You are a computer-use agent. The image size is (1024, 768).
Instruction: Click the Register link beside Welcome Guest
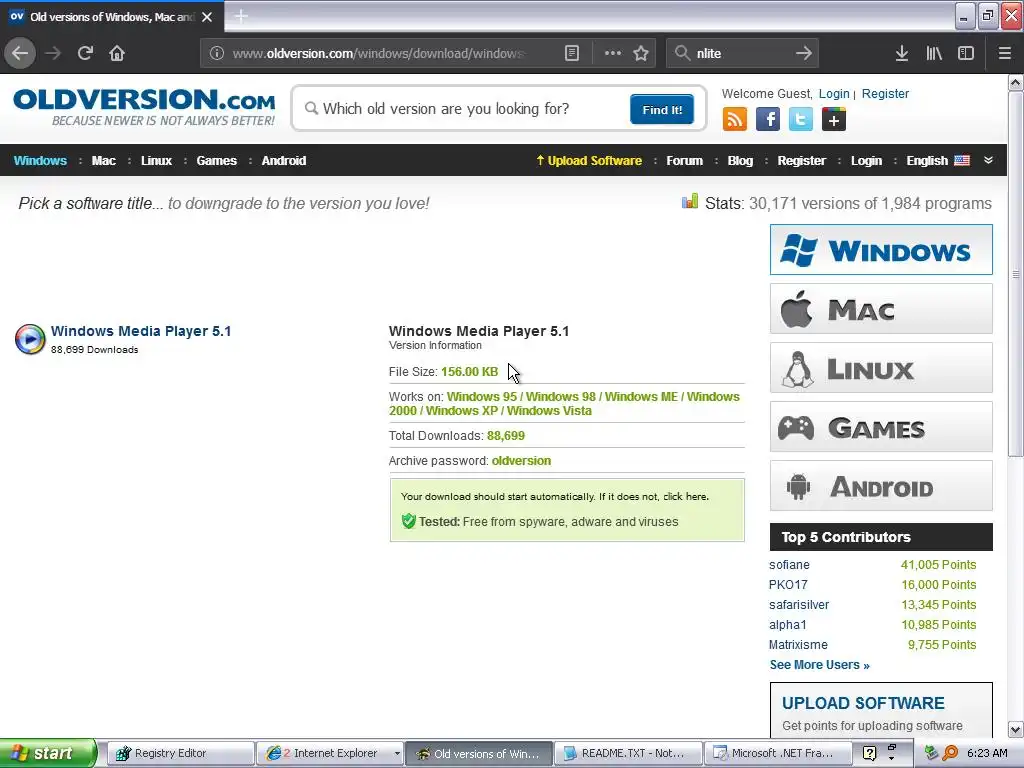885,93
